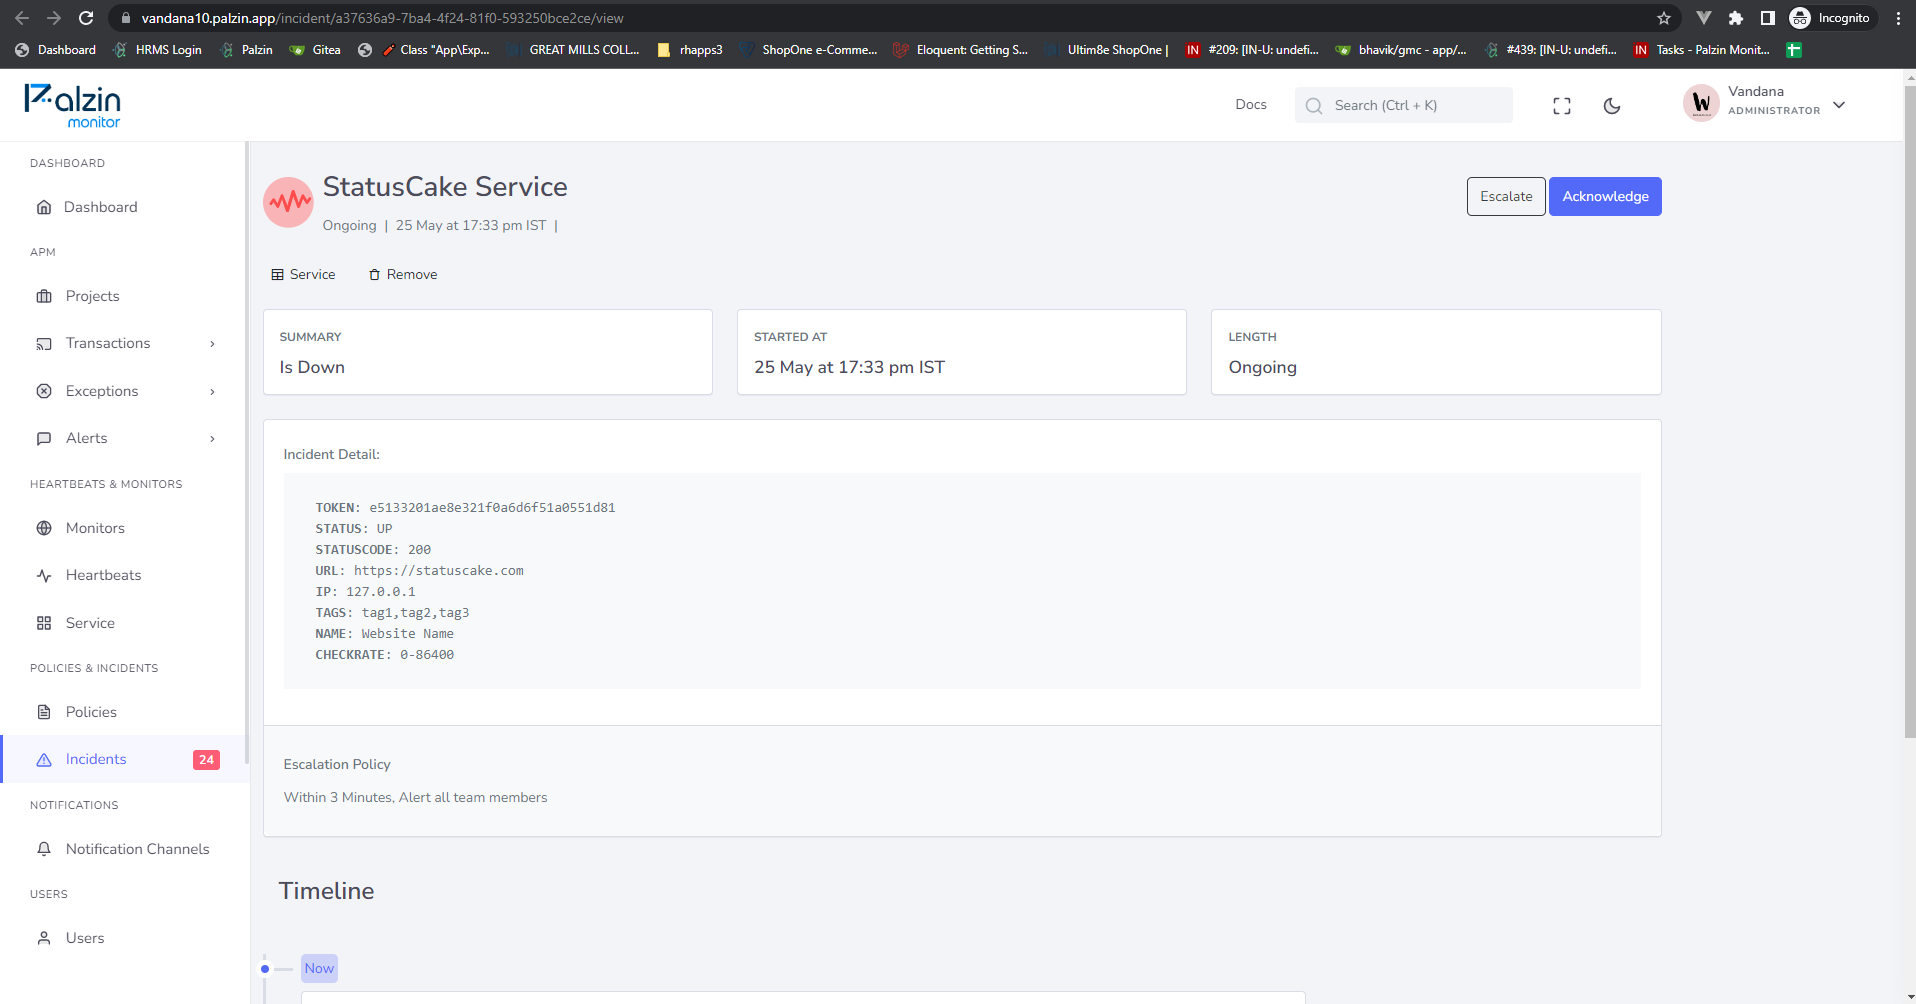1916x1004 pixels.
Task: Click the Service grid icon in sidebar
Action: coord(44,623)
